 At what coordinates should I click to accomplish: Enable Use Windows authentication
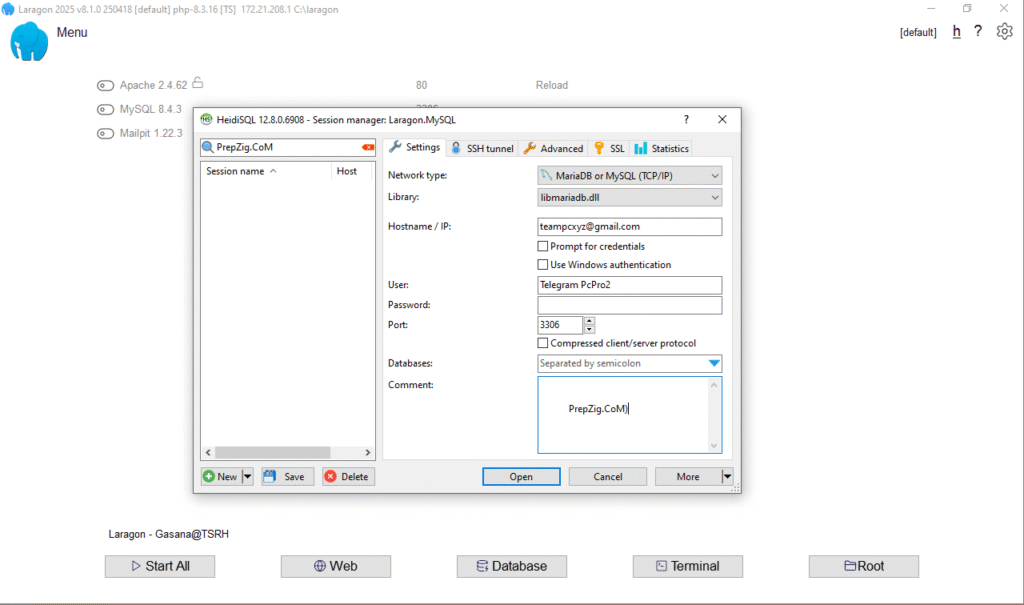tap(542, 264)
